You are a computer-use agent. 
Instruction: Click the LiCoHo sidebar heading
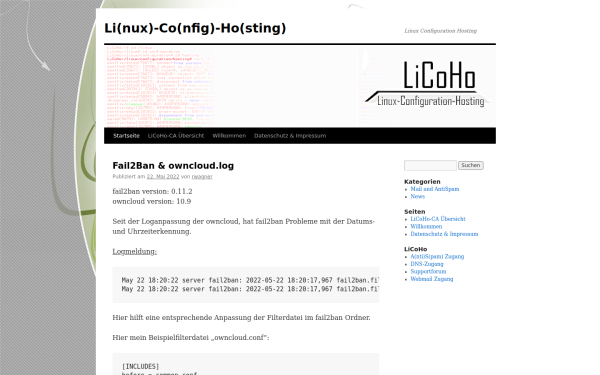tap(416, 249)
